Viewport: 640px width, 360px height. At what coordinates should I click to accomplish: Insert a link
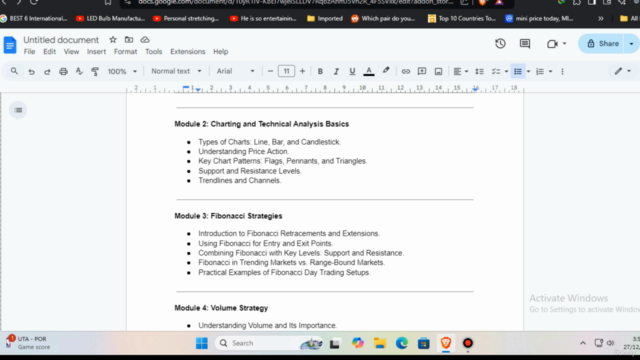[x=405, y=71]
